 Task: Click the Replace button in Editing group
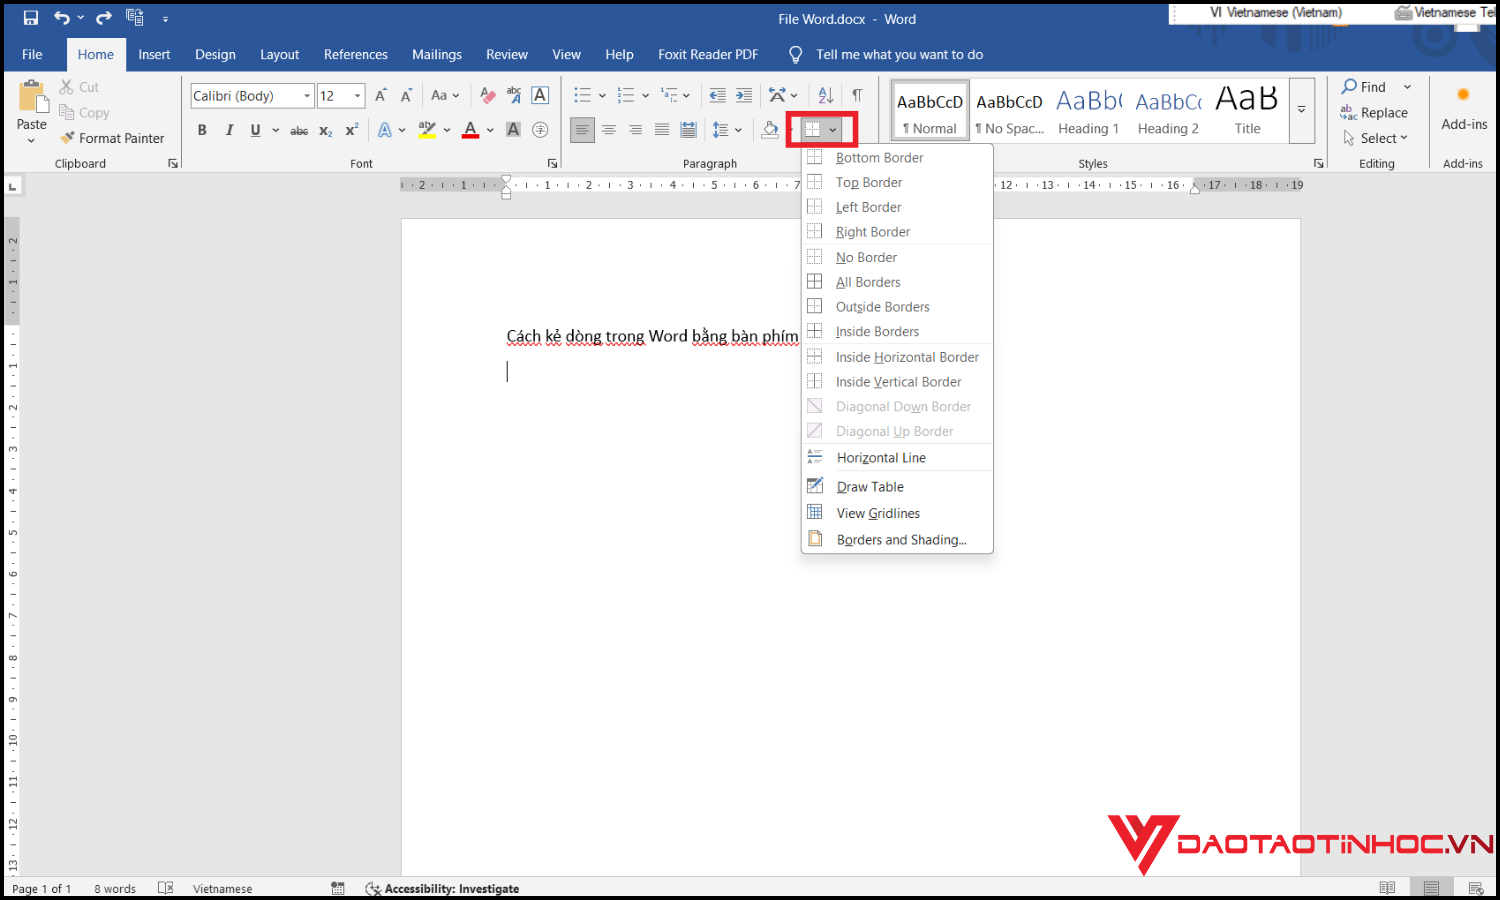(1375, 113)
